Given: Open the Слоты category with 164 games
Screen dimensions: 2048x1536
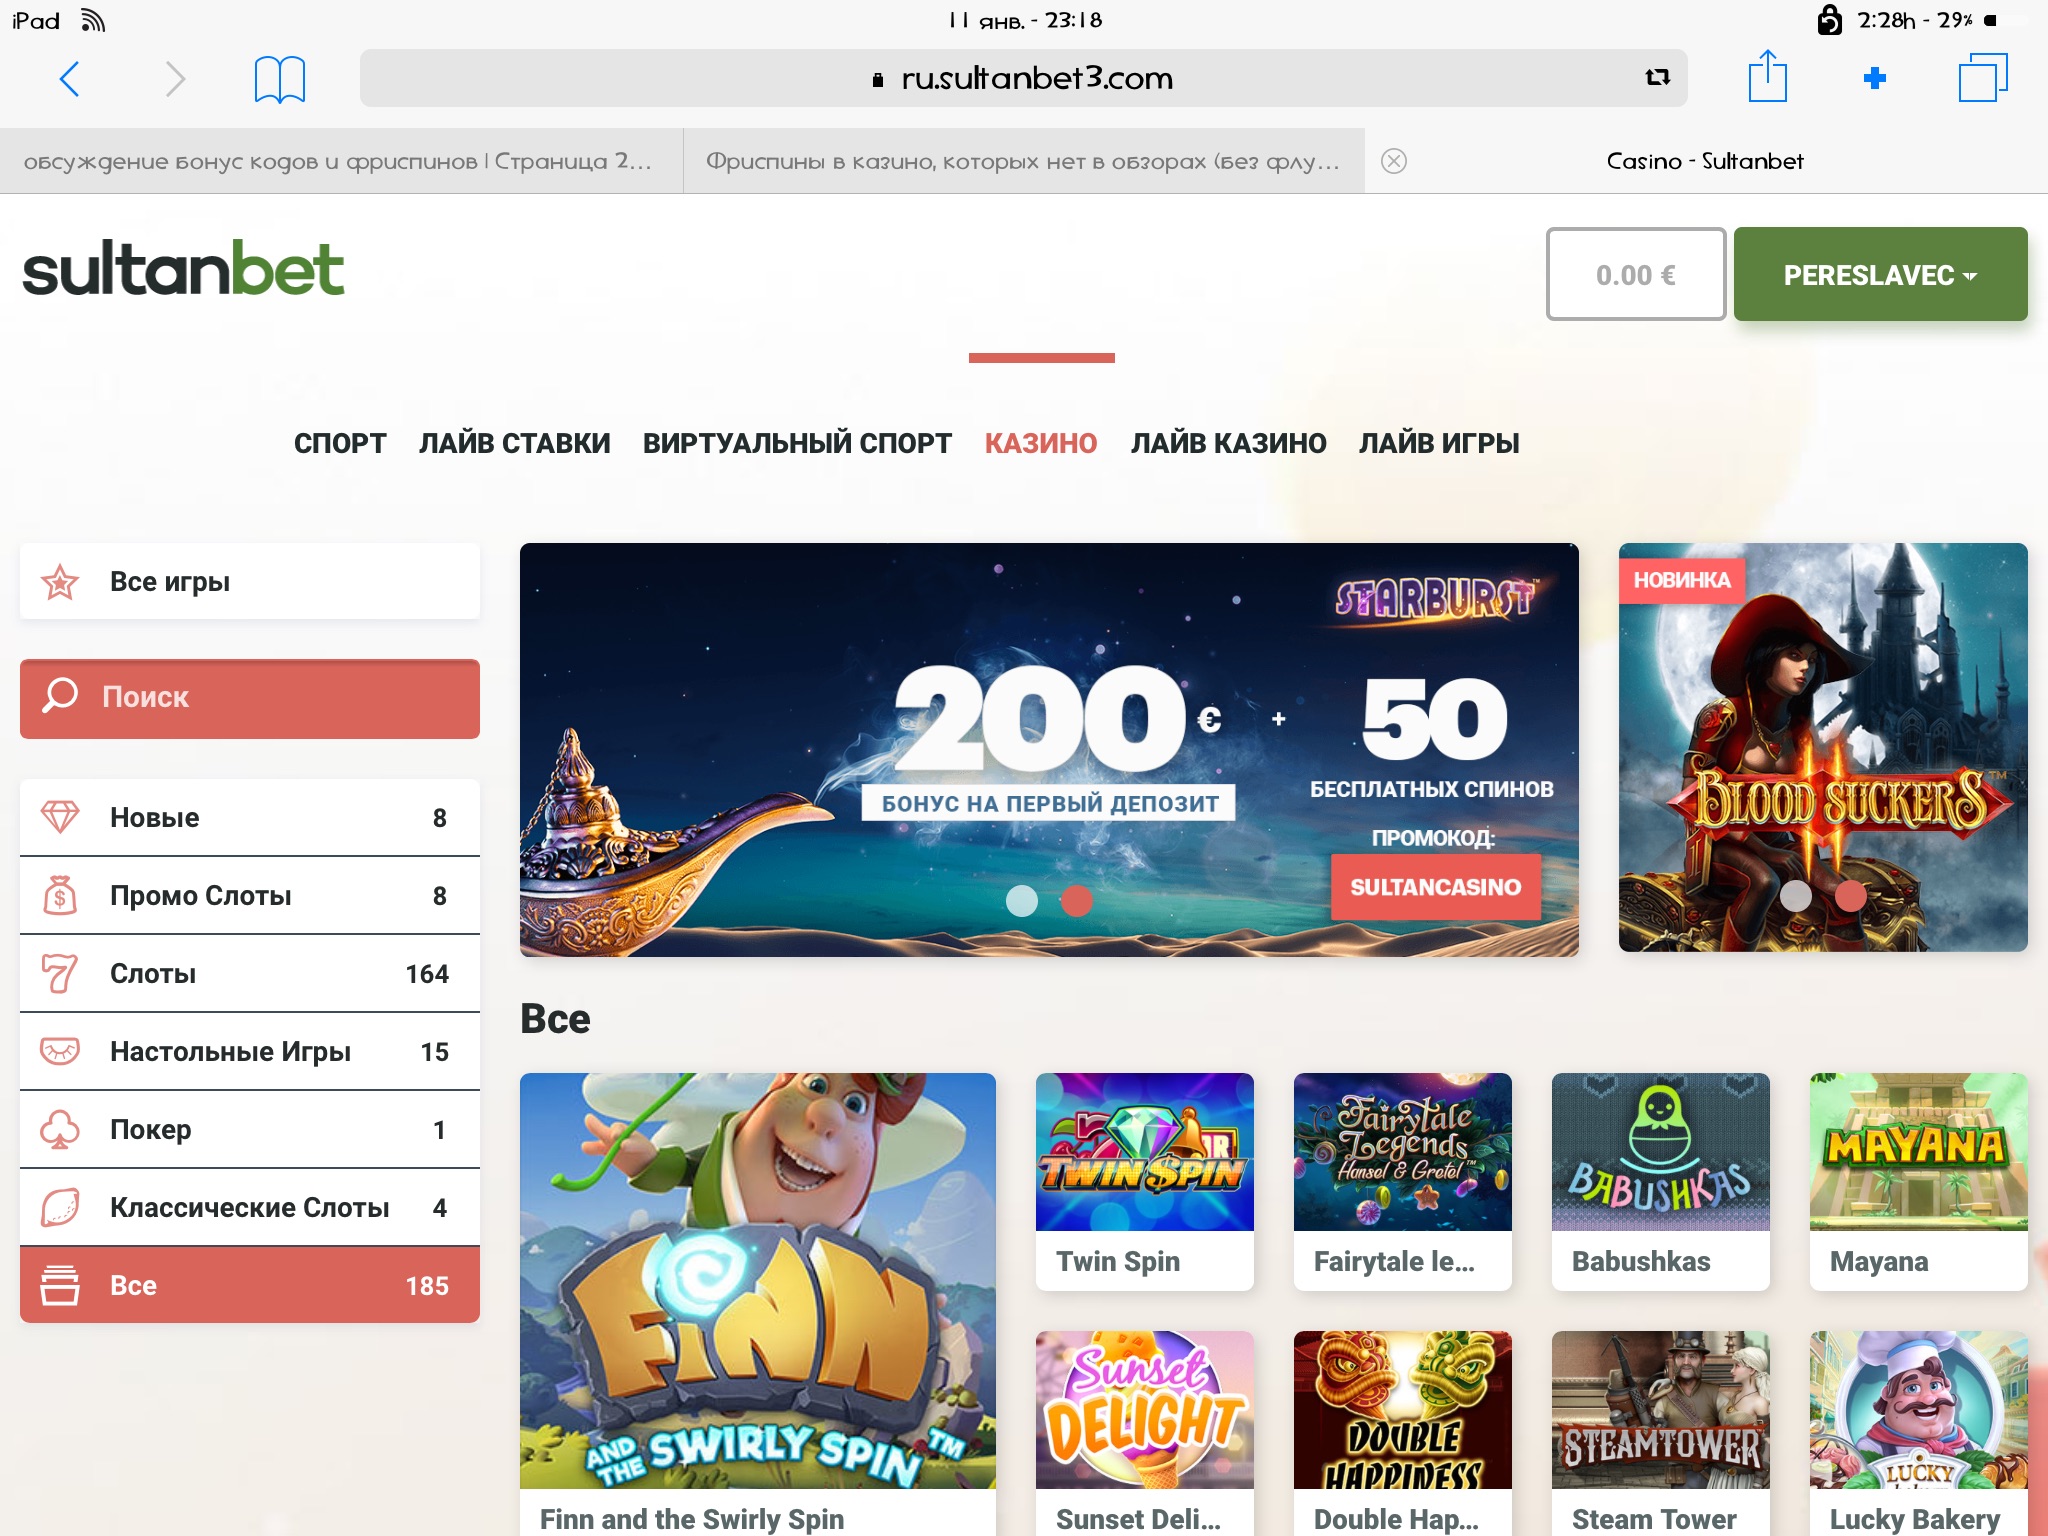Looking at the screenshot, I should [250, 974].
